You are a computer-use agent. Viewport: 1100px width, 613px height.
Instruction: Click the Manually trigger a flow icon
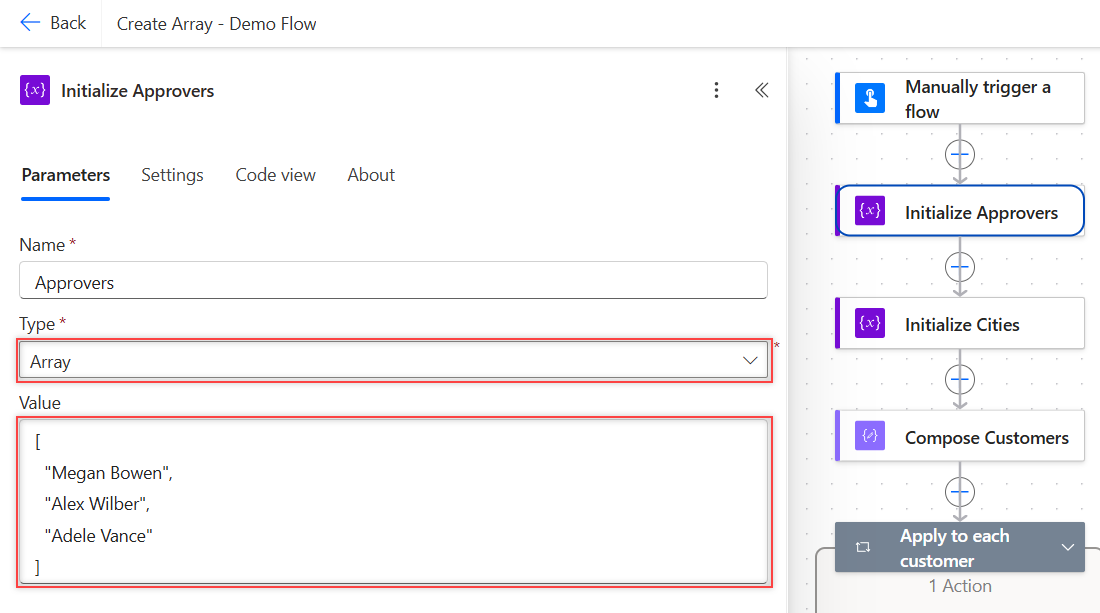pyautogui.click(x=870, y=98)
